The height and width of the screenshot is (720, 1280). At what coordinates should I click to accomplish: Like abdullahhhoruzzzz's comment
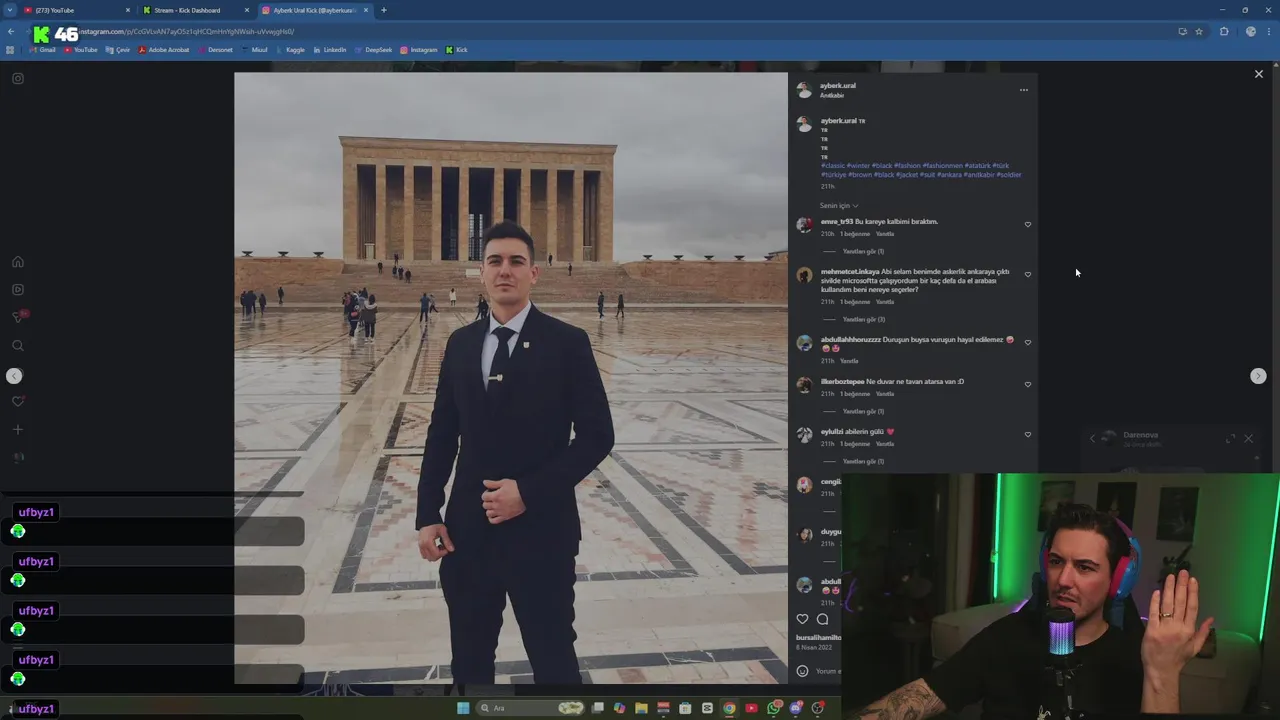(x=1027, y=342)
